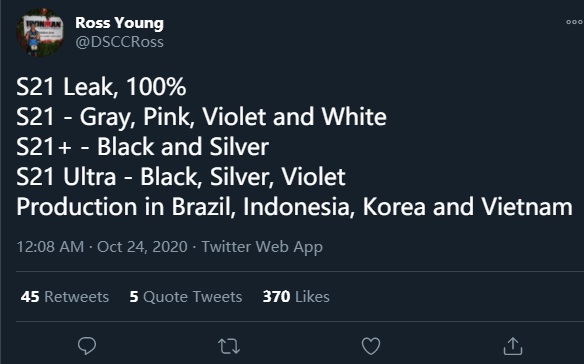Click the Twitter Web App source link
Viewport: 584px width, 364px height.
click(262, 247)
